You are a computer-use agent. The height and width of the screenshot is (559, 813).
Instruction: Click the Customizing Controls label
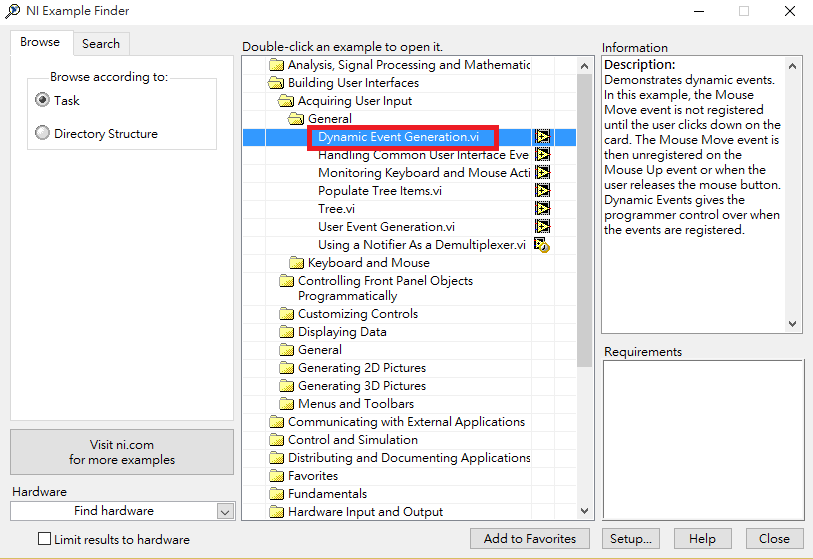pyautogui.click(x=358, y=314)
